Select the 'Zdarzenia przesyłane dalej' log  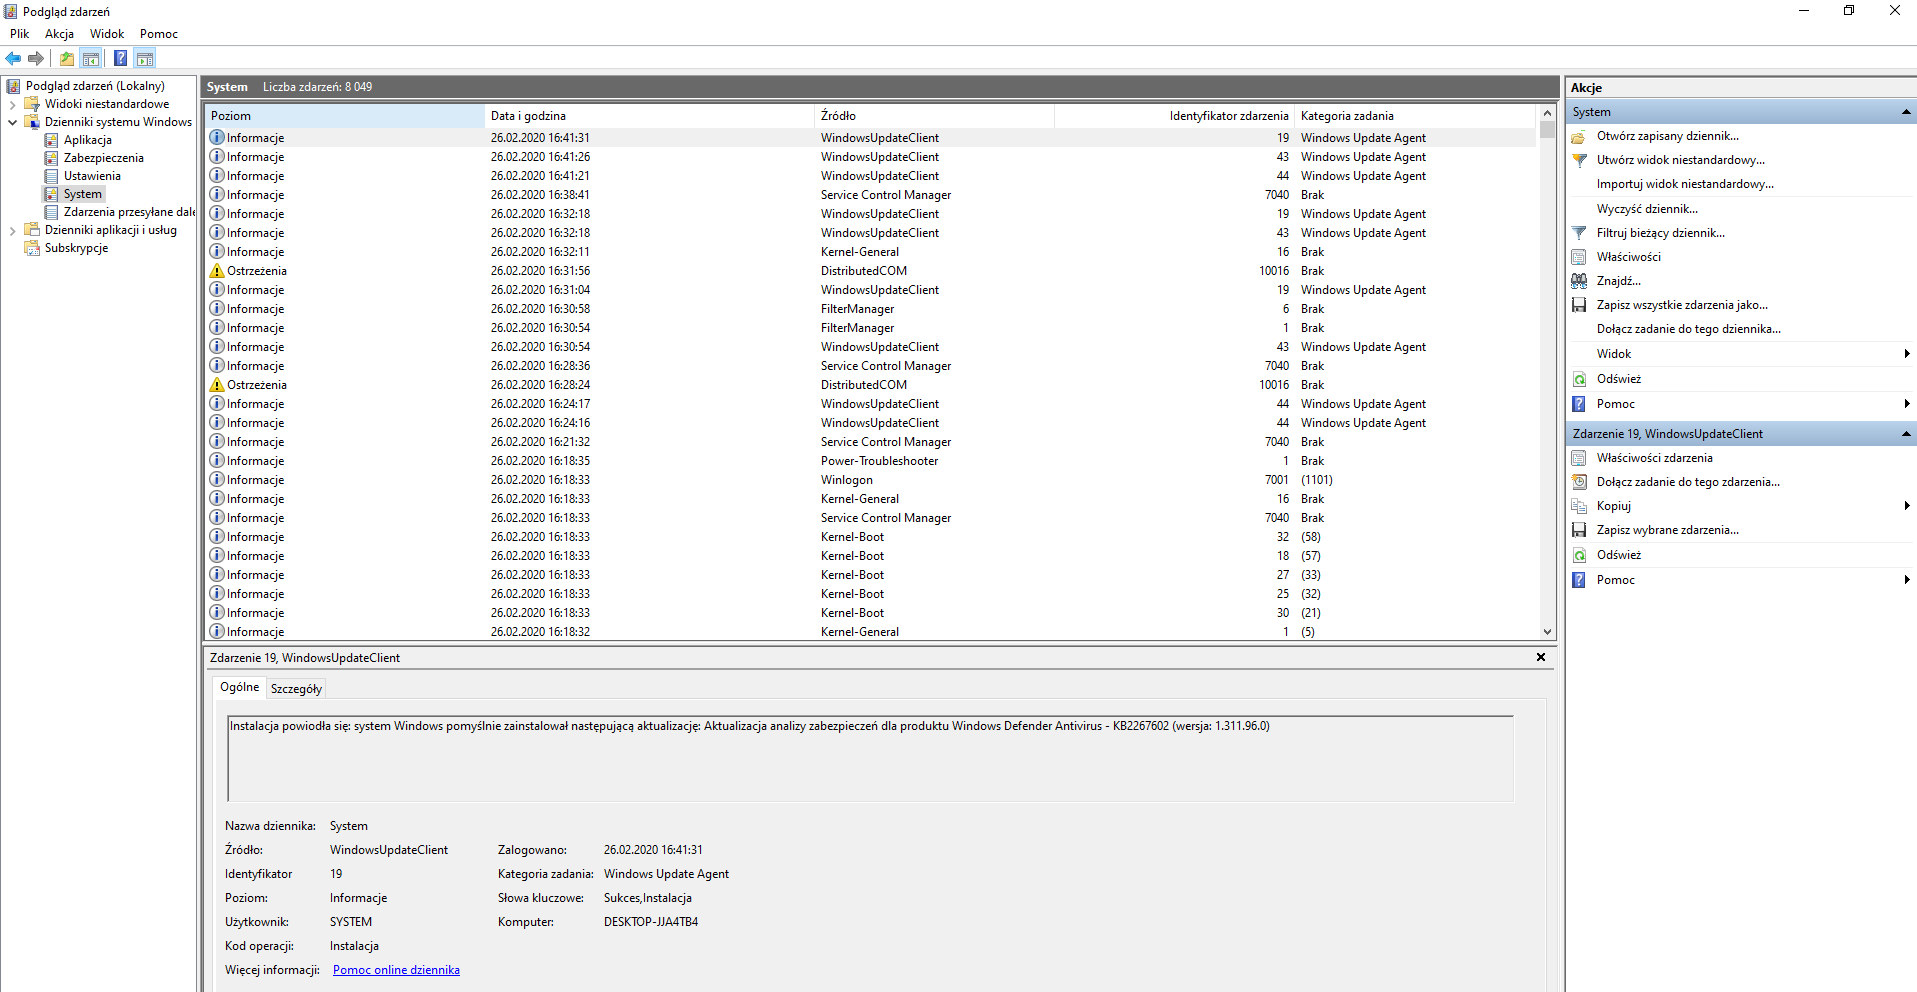click(129, 212)
